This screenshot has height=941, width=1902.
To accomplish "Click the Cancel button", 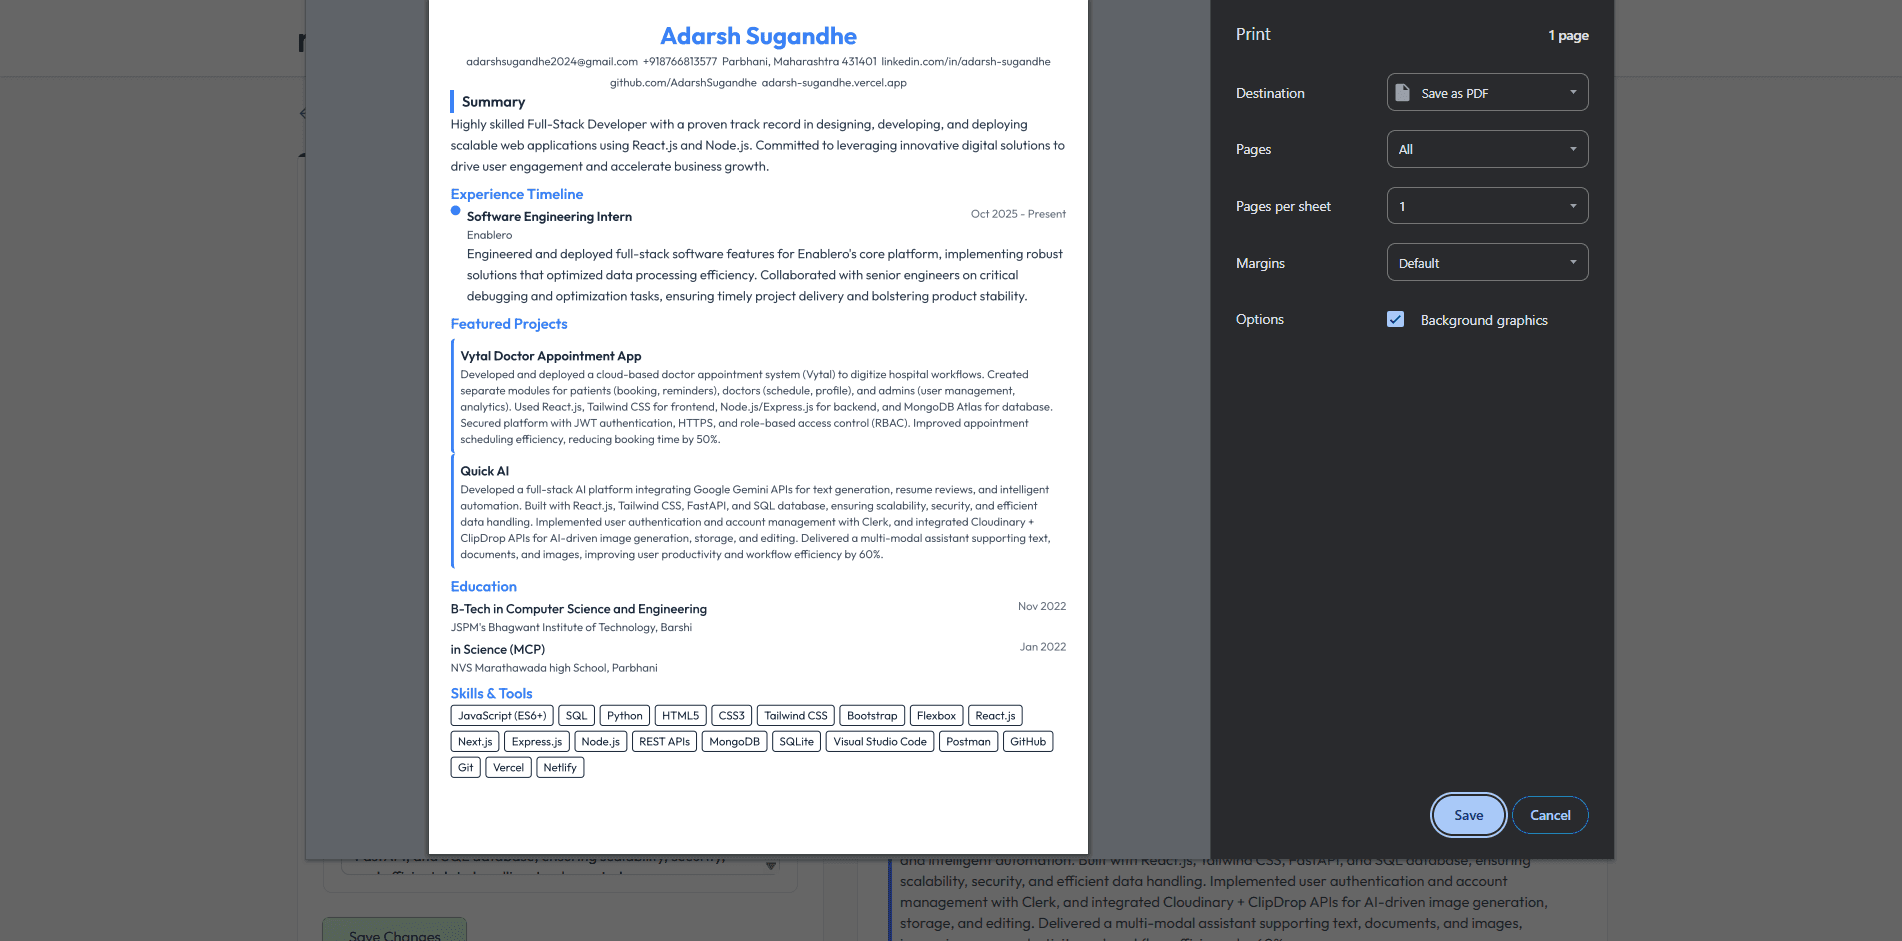I will coord(1550,815).
